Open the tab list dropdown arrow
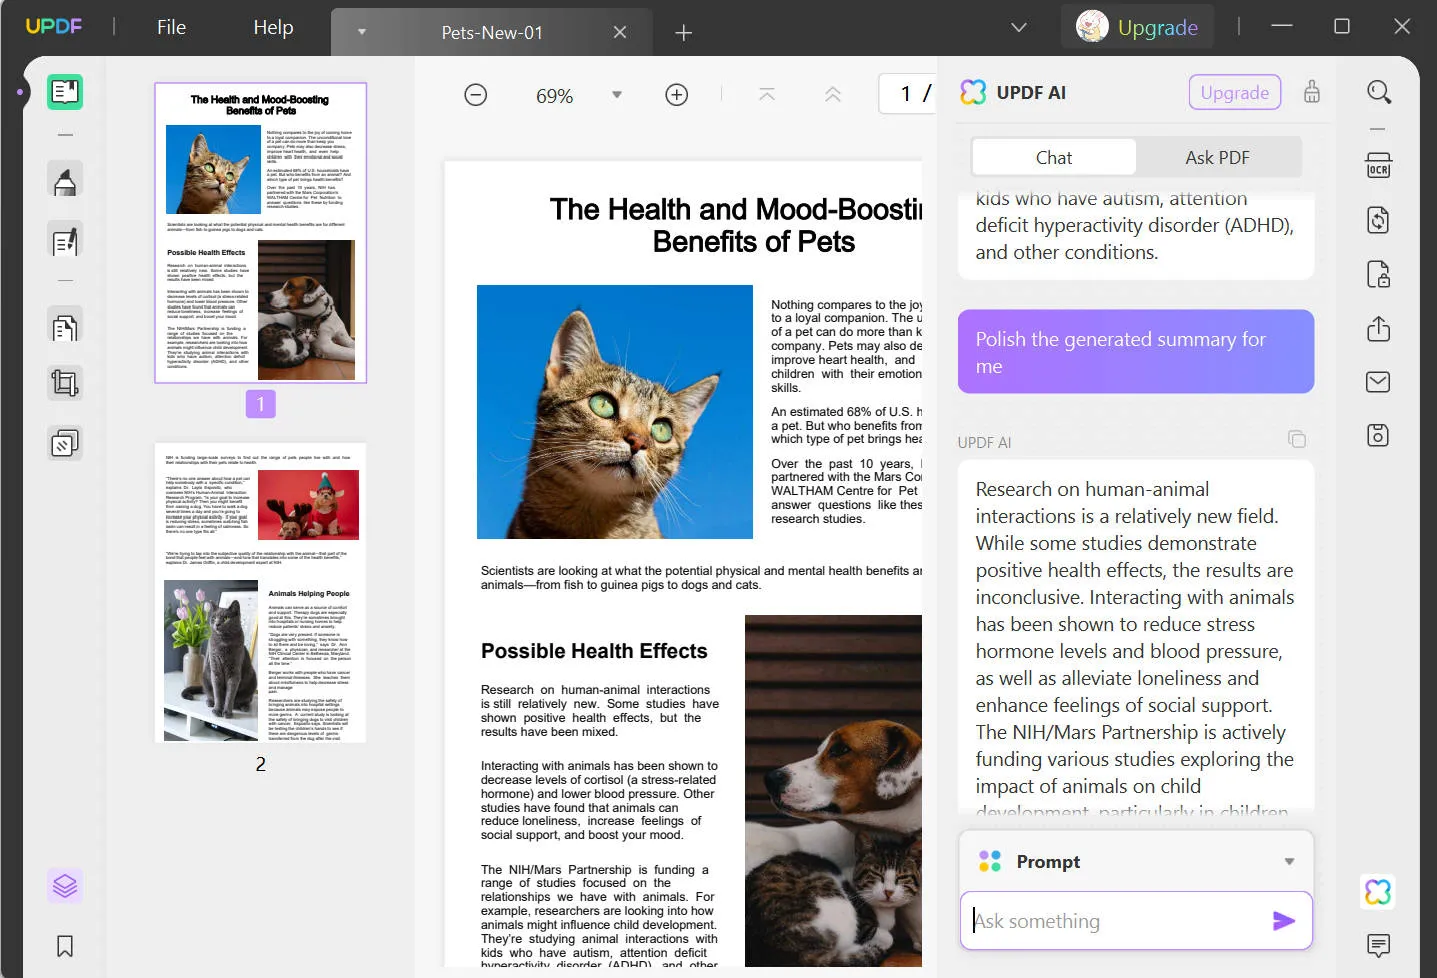Image resolution: width=1437 pixels, height=978 pixels. (x=1018, y=28)
